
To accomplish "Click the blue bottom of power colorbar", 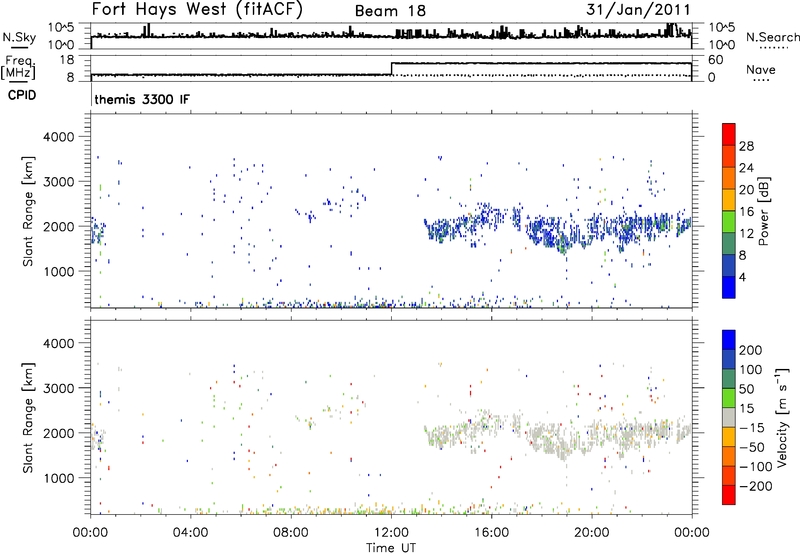I will tap(729, 287).
